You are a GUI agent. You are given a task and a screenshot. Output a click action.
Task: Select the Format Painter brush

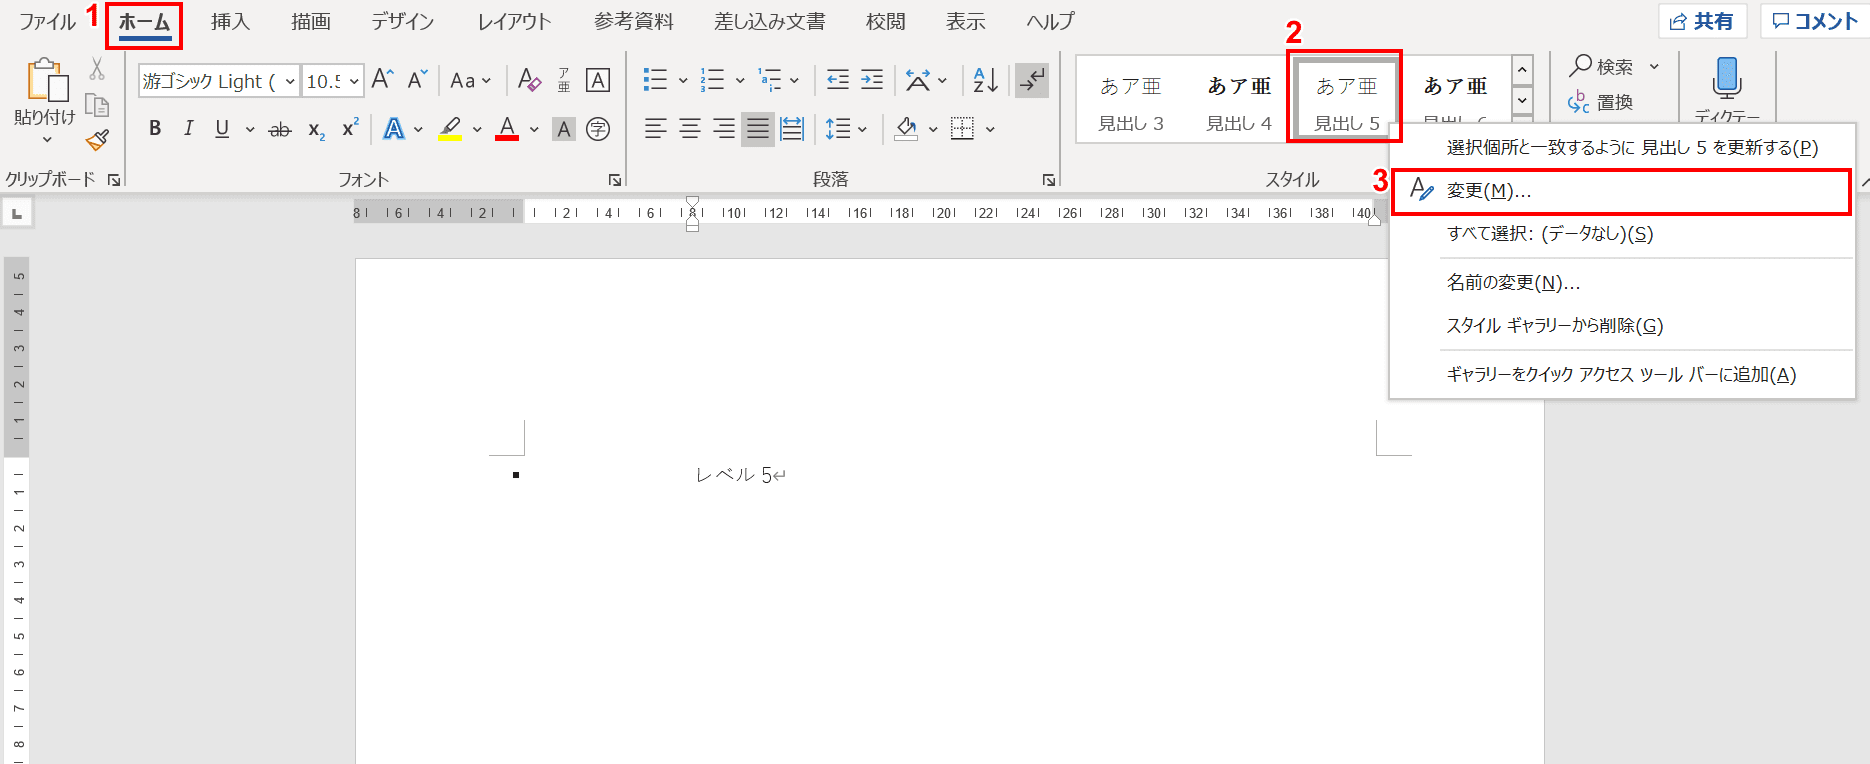97,141
